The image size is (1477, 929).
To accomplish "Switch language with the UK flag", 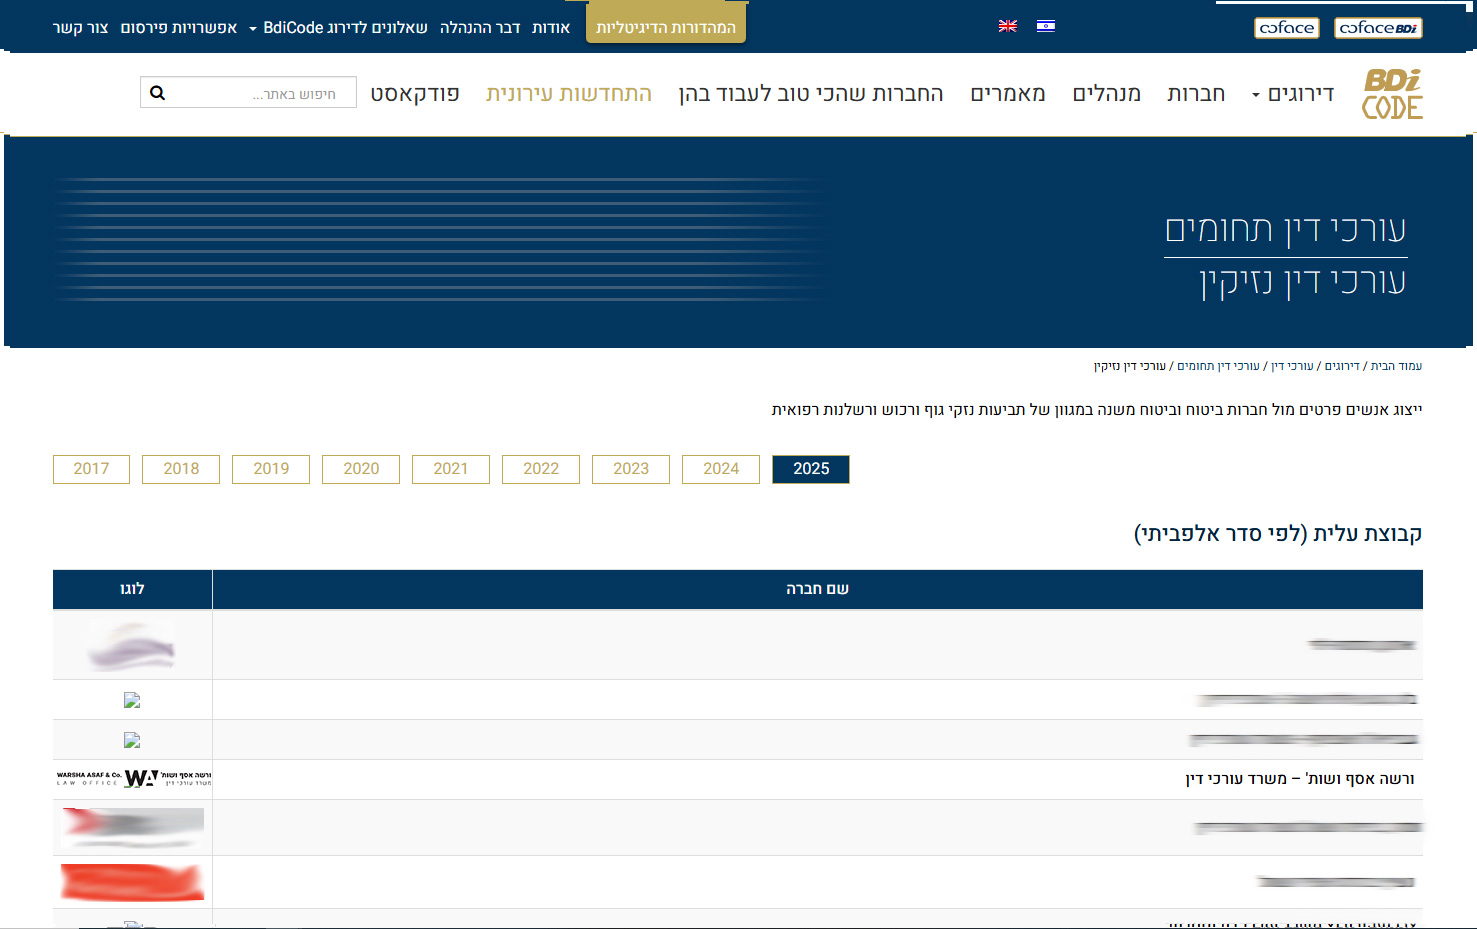I will (1007, 26).
